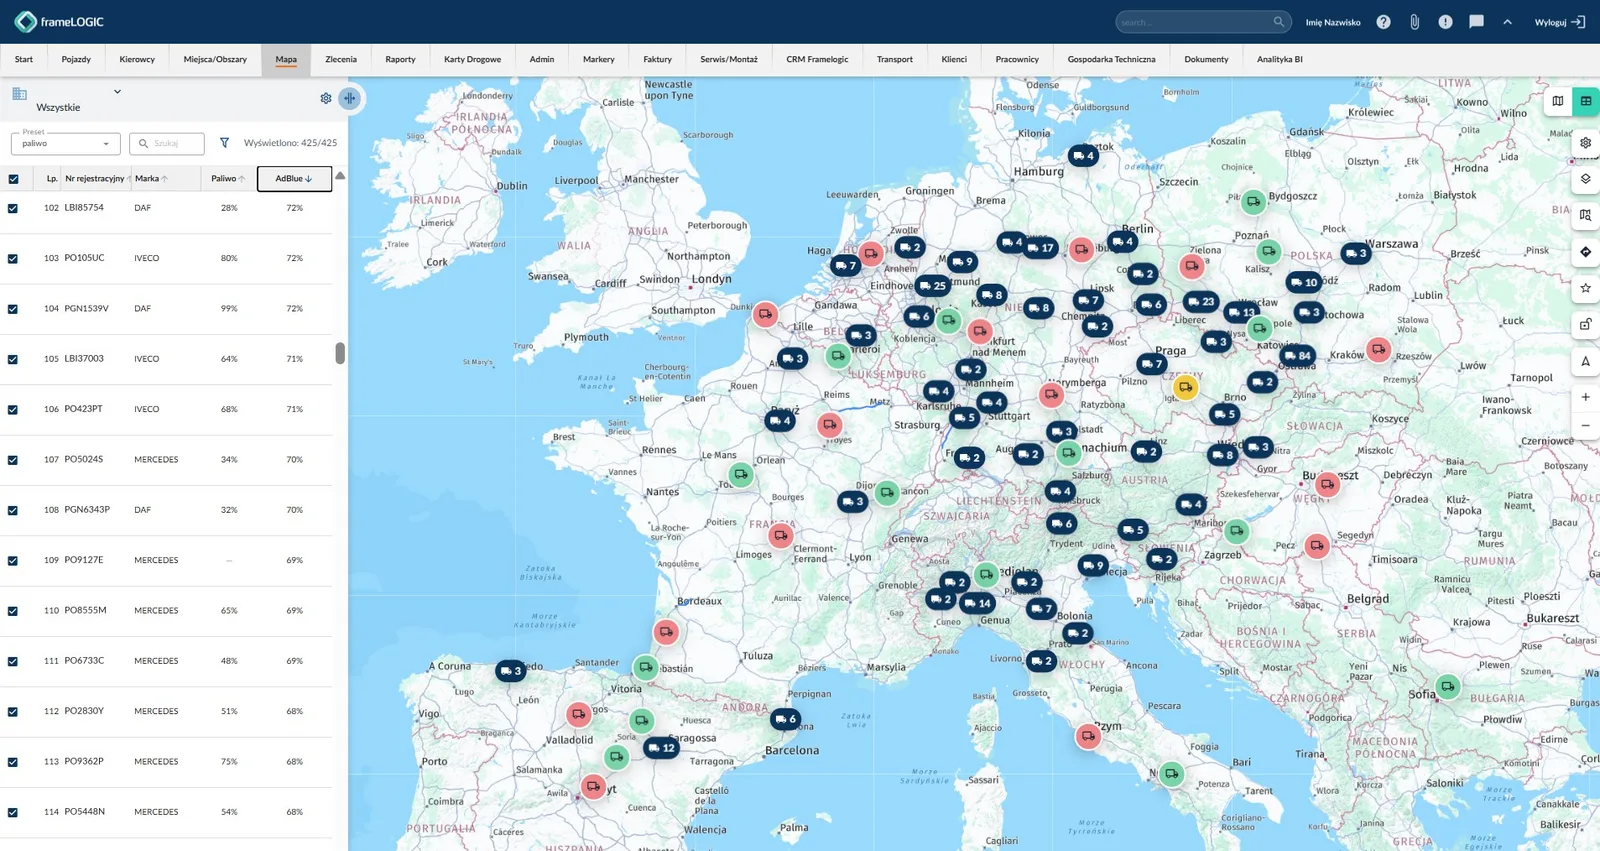This screenshot has width=1600, height=851.
Task: Go to the Analityka BI tab
Action: [1280, 59]
